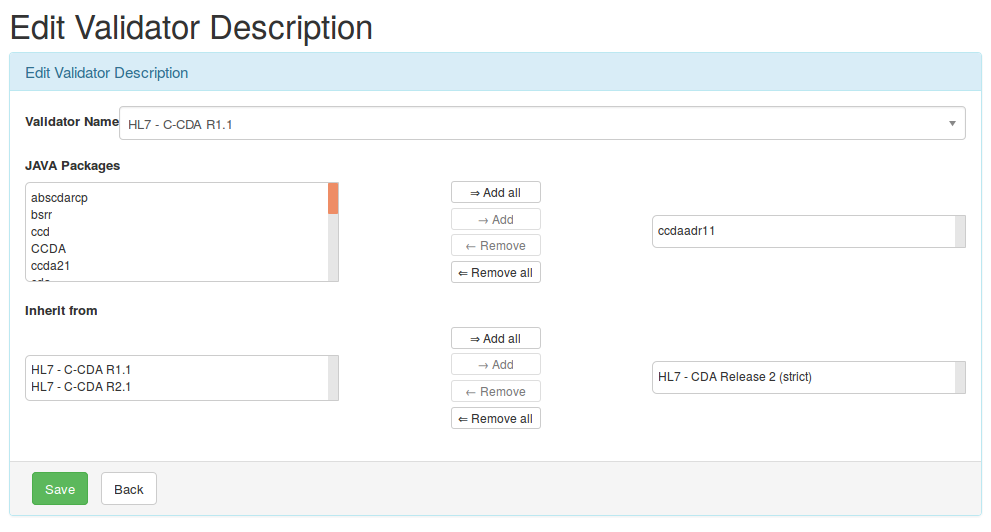This screenshot has width=991, height=532.
Task: Open the Validator Name dropdown
Action: coord(541,124)
